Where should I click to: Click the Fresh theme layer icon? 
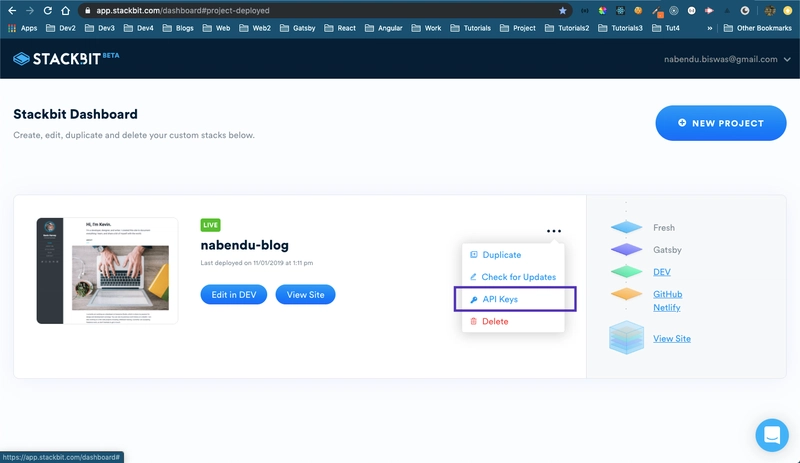click(626, 227)
